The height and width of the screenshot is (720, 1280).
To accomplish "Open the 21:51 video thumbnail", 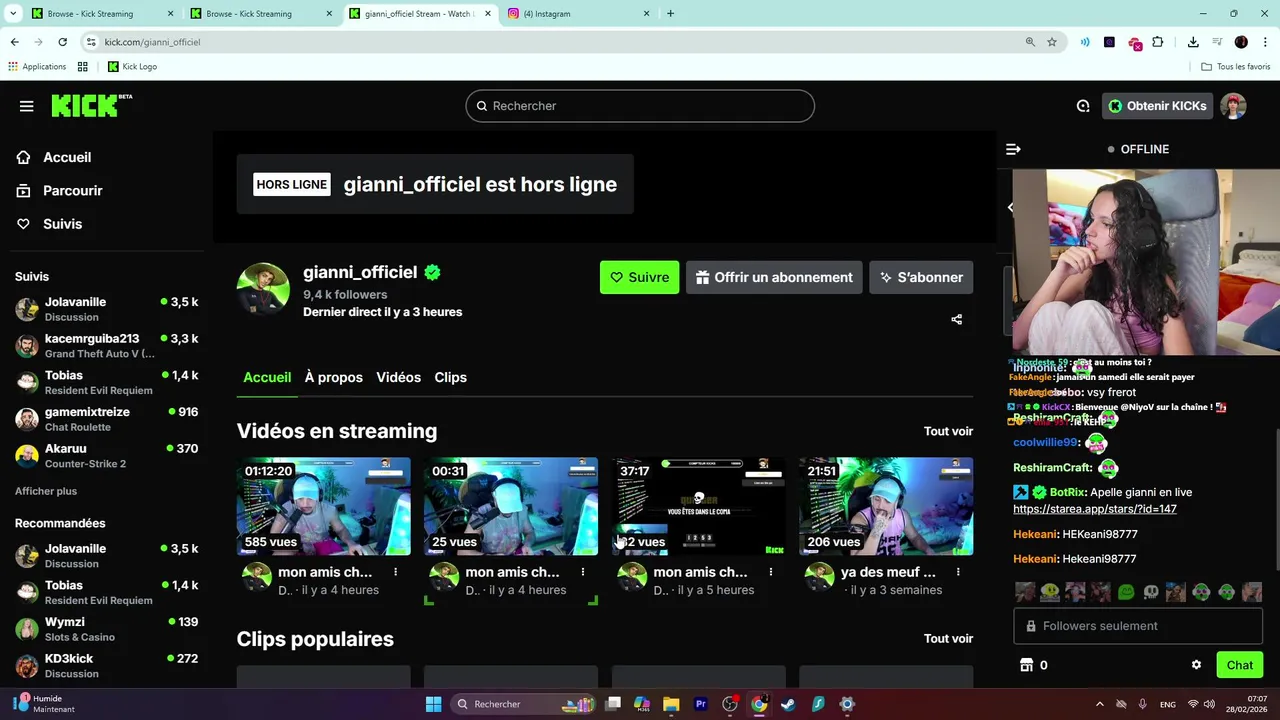I will (x=886, y=506).
